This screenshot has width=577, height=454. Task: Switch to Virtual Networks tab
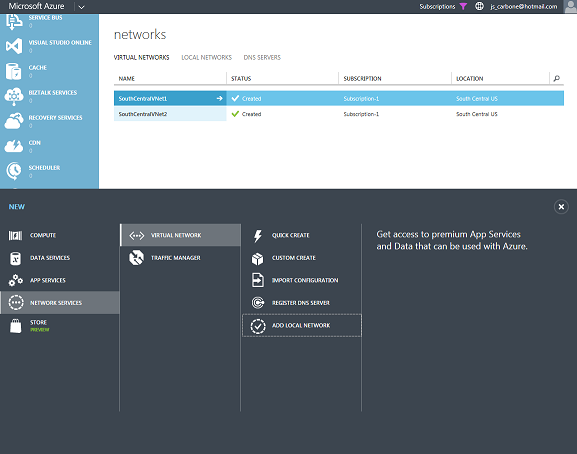click(141, 57)
